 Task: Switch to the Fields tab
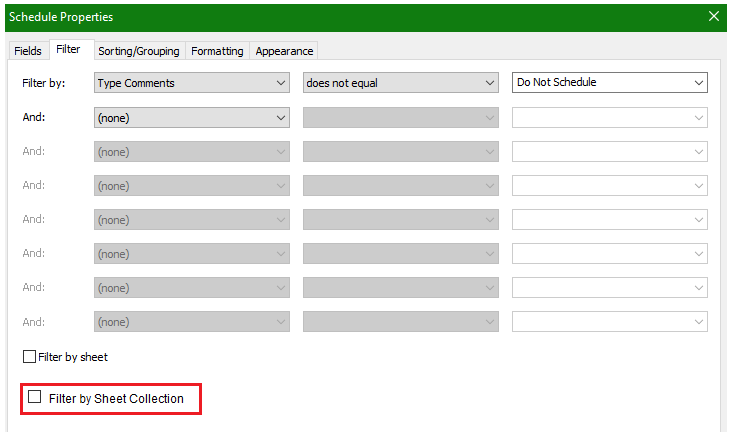(x=28, y=50)
